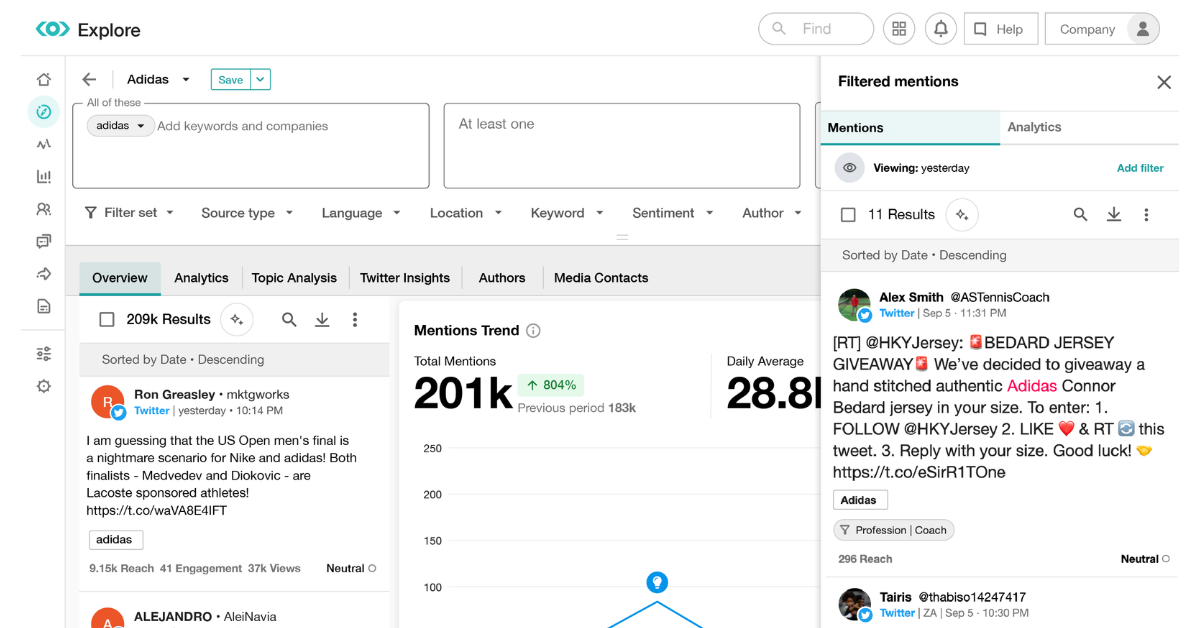
Task: Open the Save button dropdown arrow
Action: pyautogui.click(x=260, y=80)
